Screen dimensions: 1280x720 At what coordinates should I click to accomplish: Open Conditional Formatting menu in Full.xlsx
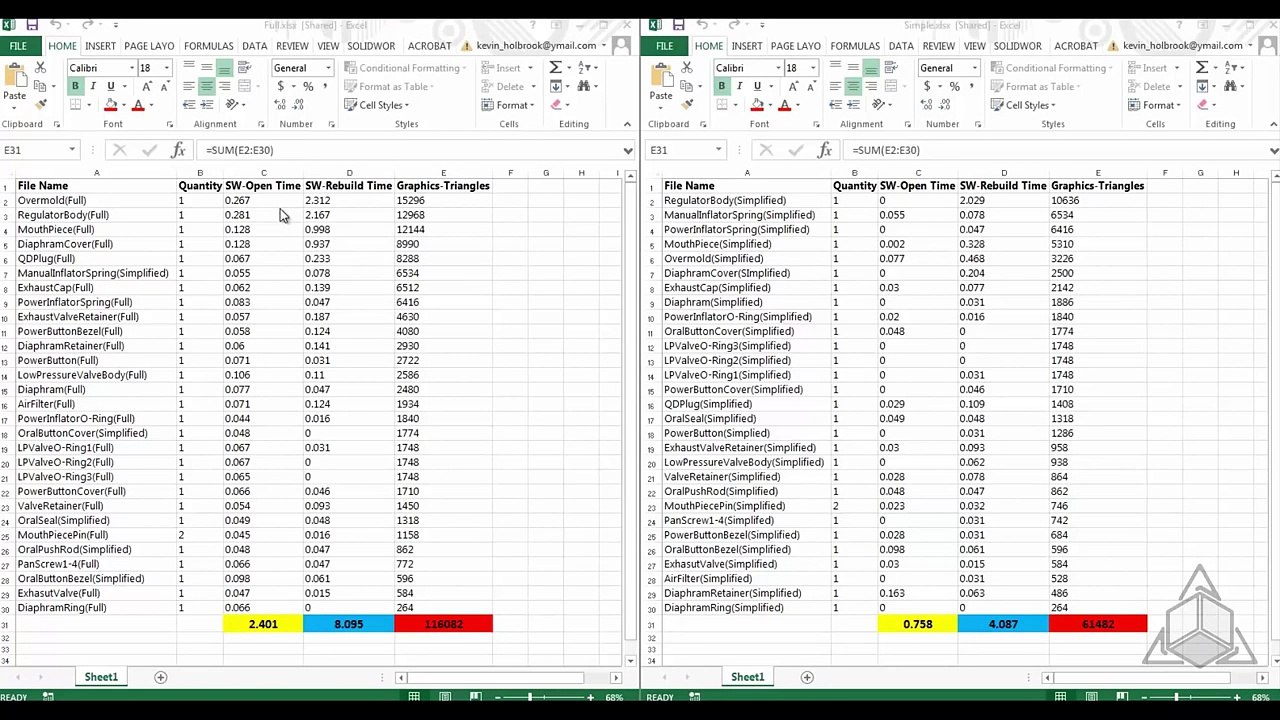(403, 68)
